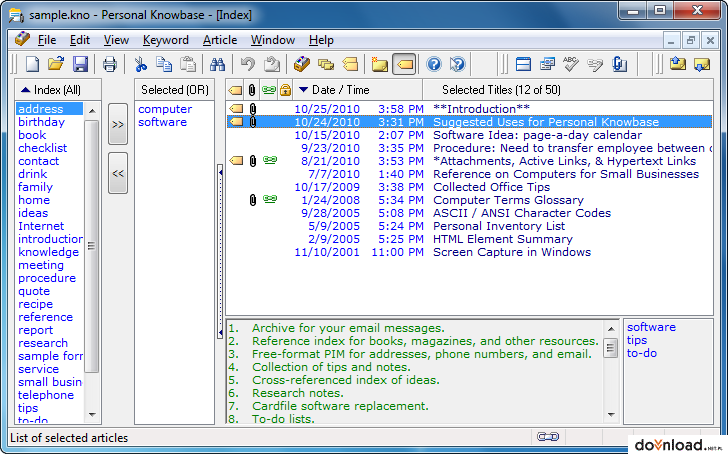This screenshot has width=728, height=454.
Task: Click the Find binoculars icon
Action: tap(217, 64)
